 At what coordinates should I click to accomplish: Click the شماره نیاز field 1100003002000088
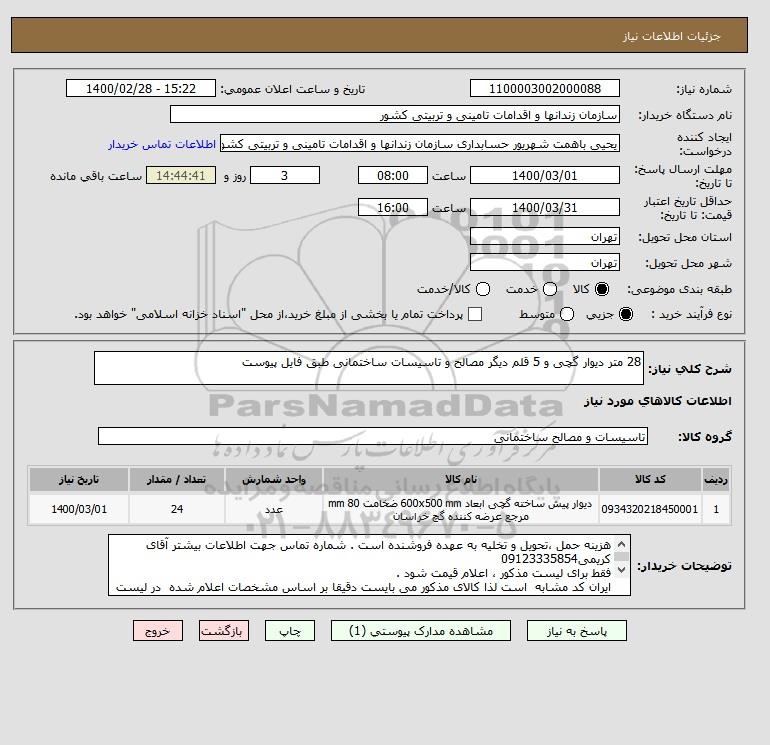pyautogui.click(x=545, y=88)
